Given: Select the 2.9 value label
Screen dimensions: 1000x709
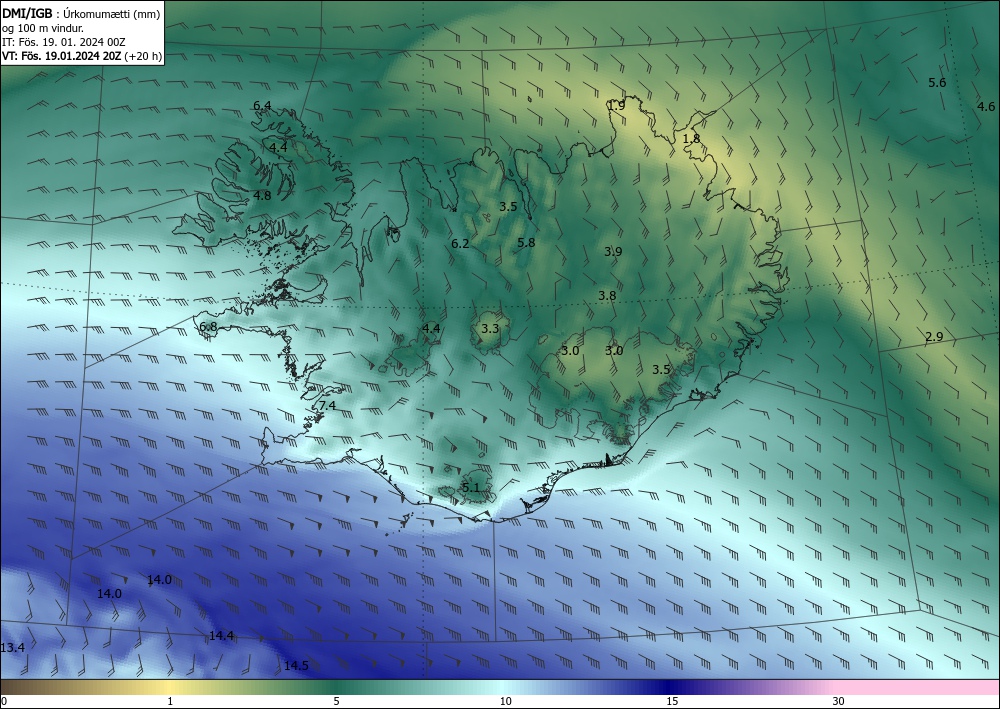Looking at the screenshot, I should 934,337.
